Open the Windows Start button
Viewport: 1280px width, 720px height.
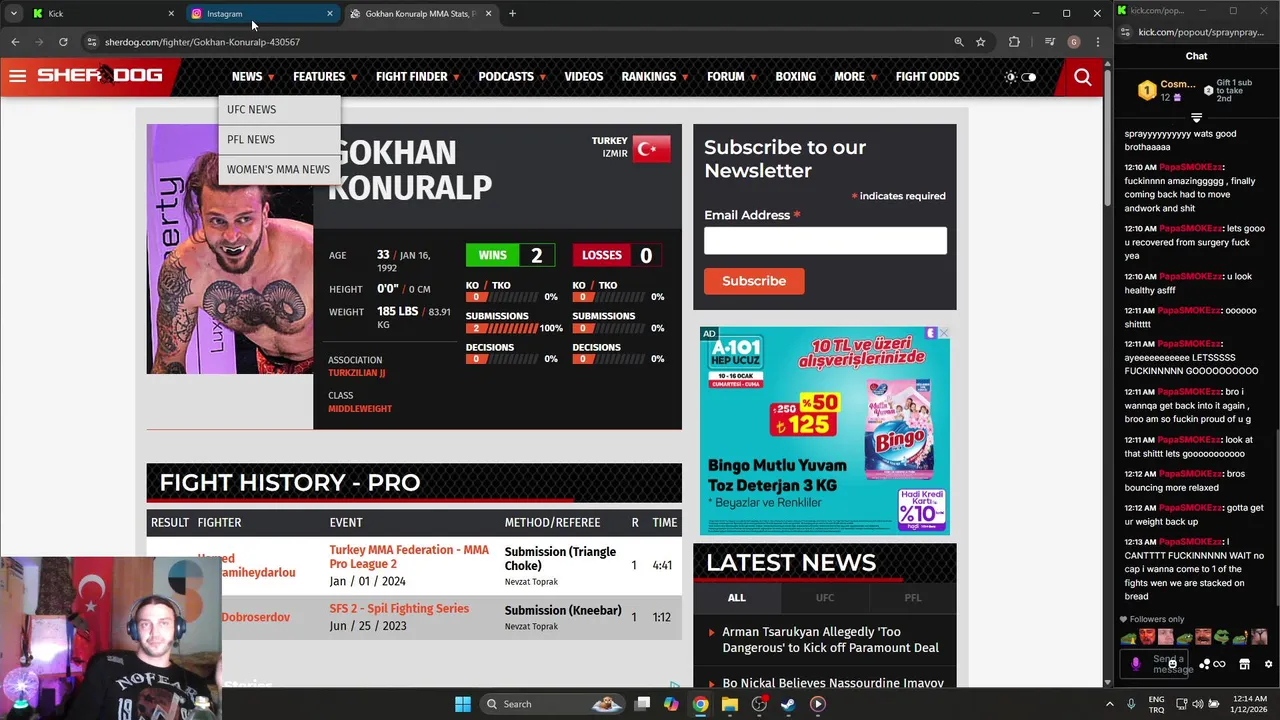click(463, 704)
